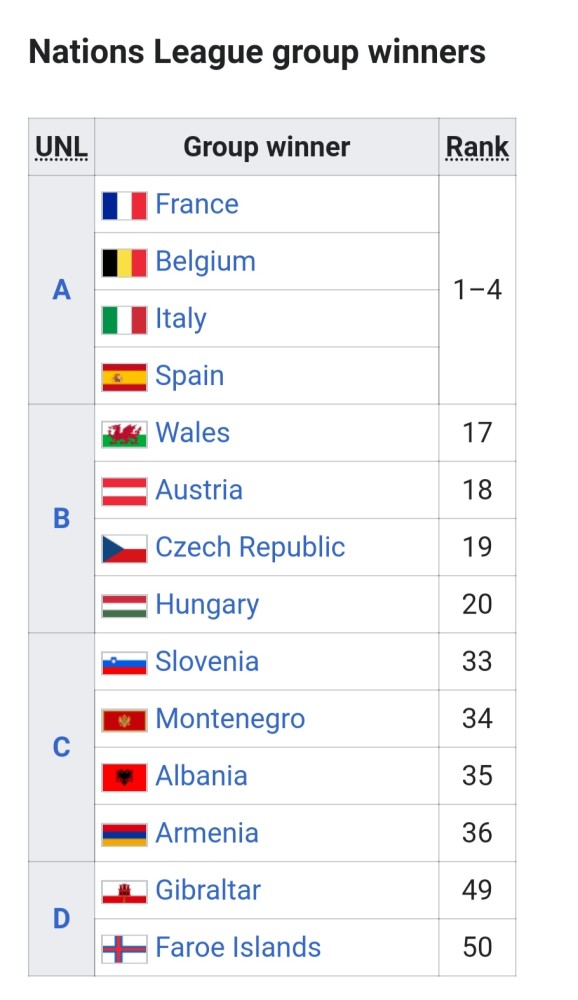Click the Czech Republic flag icon

pyautogui.click(x=124, y=548)
